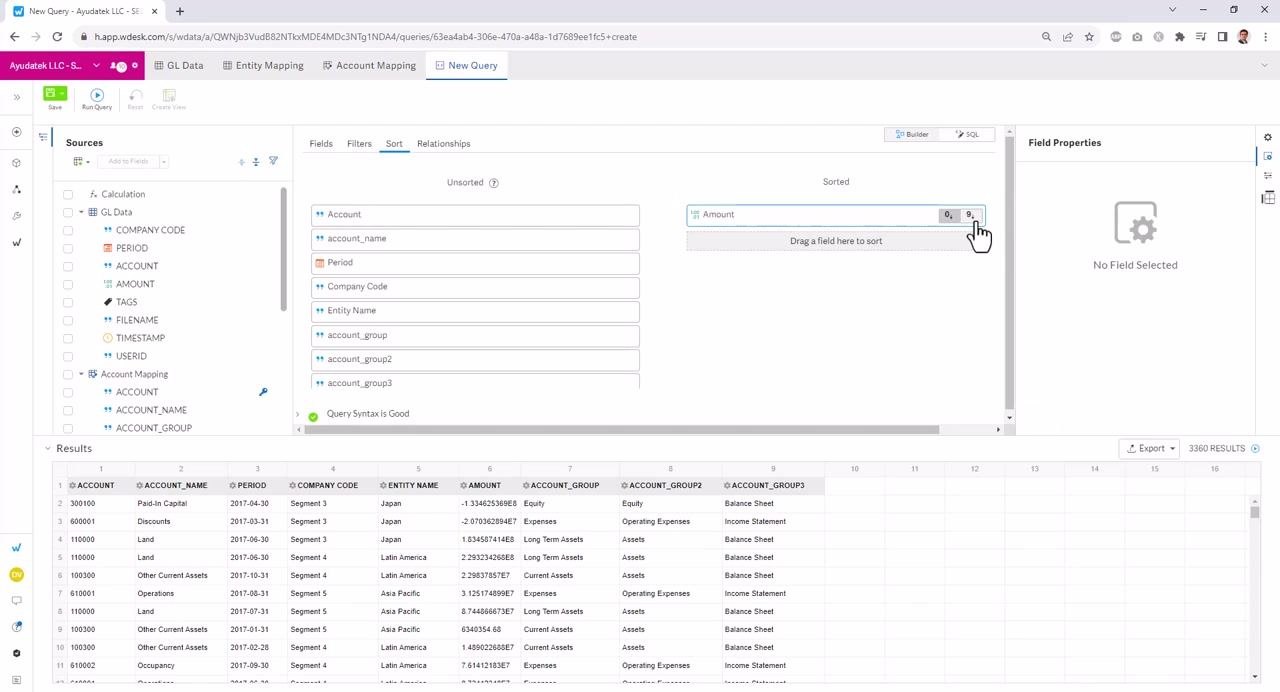
Task: Open the Entity Mapping tab
Action: pyautogui.click(x=262, y=65)
